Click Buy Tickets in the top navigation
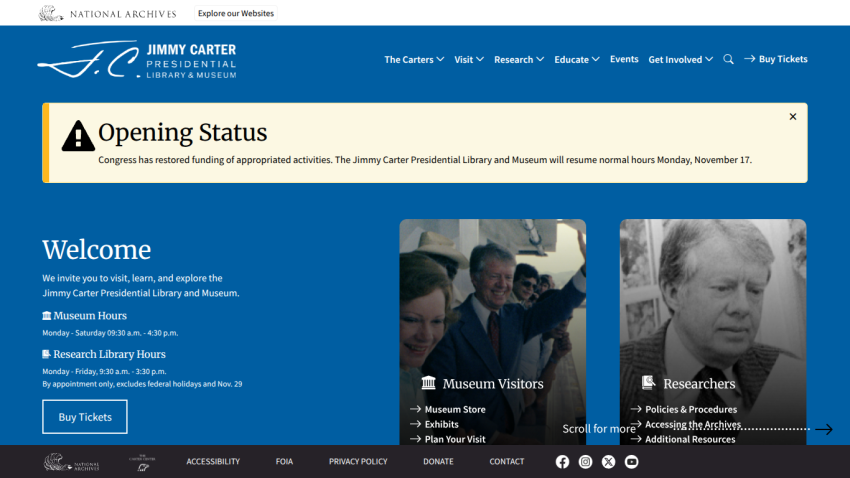This screenshot has width=850, height=478. point(776,59)
